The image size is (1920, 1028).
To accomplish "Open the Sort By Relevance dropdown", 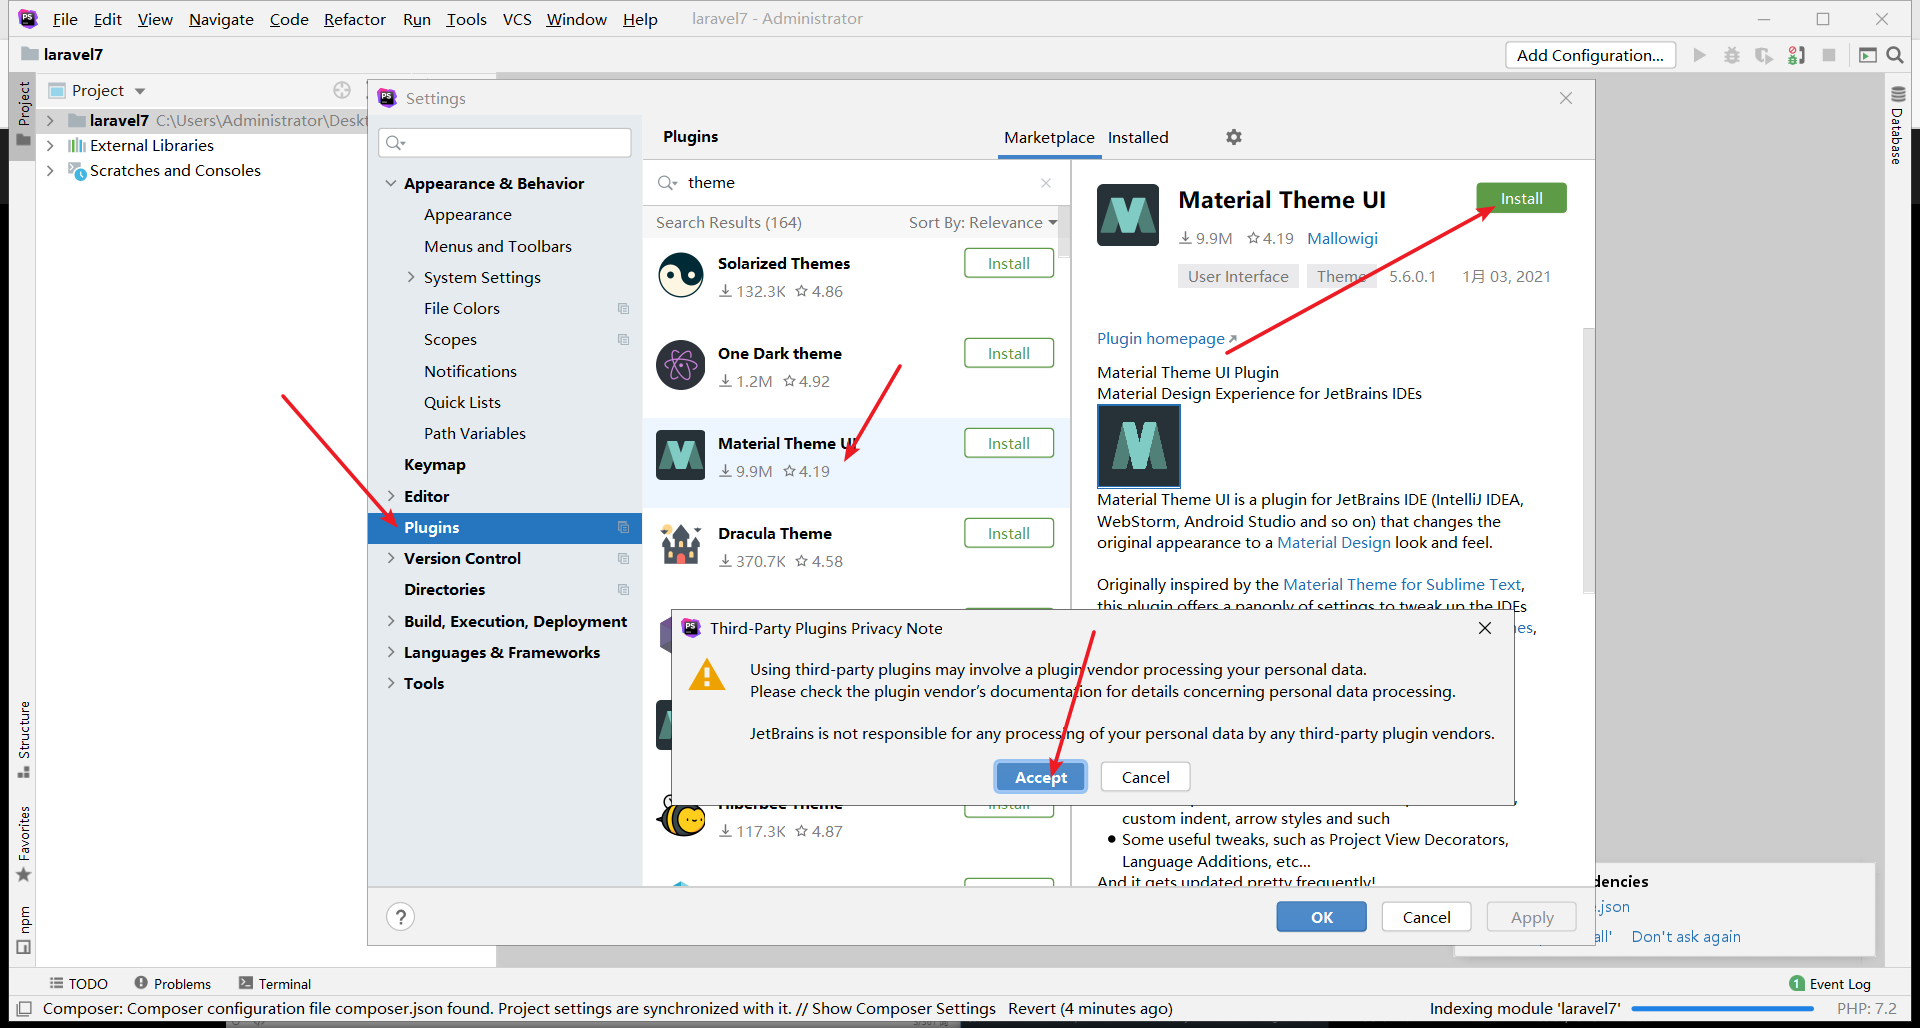I will click(982, 222).
